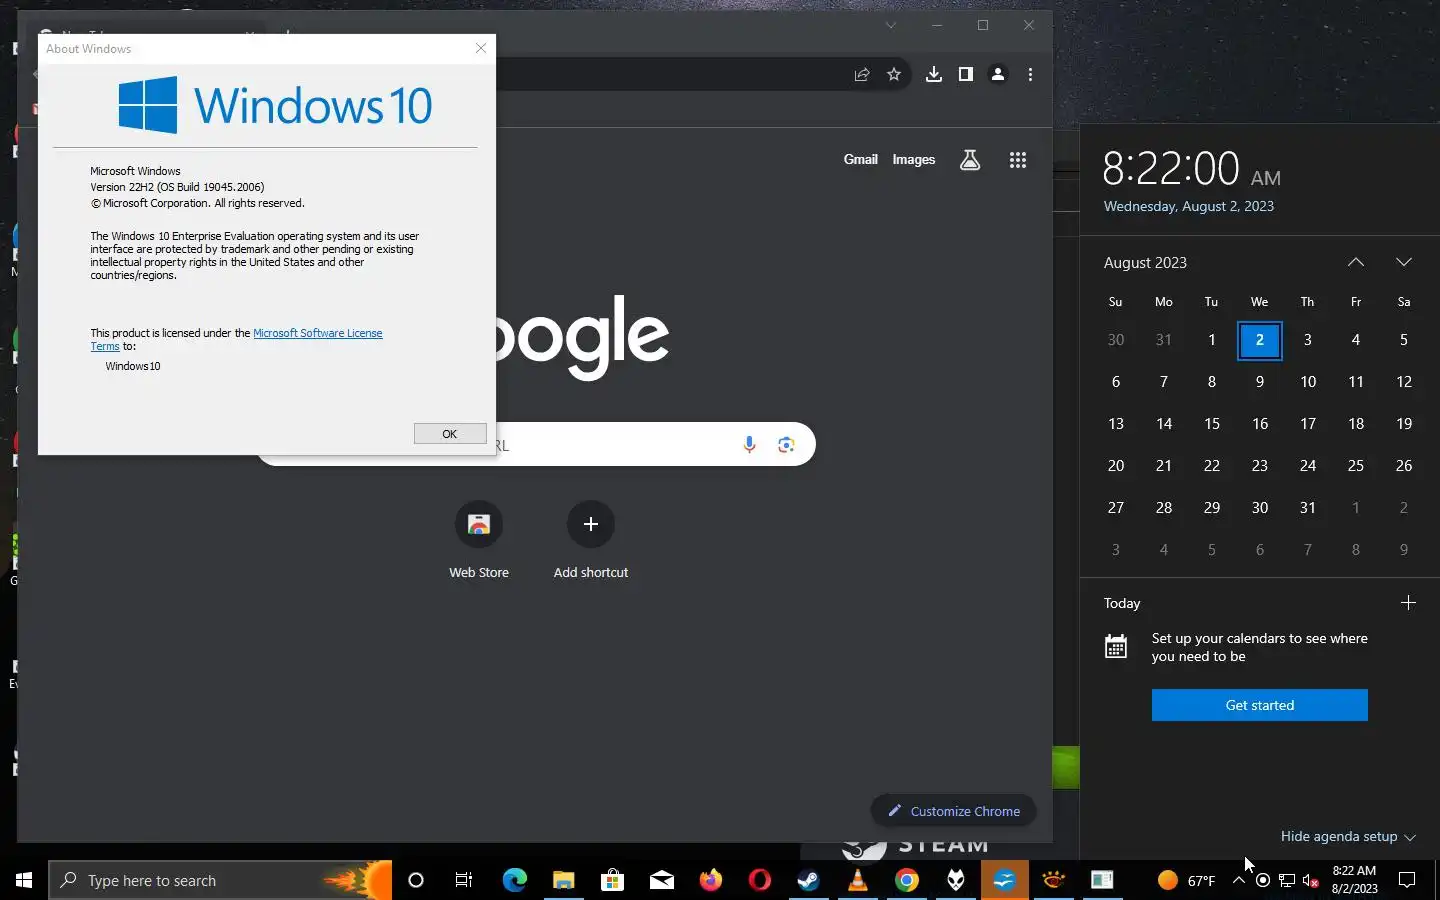Click the taskbar clock showing 8:22 AM
Image resolution: width=1440 pixels, height=900 pixels.
click(x=1354, y=880)
